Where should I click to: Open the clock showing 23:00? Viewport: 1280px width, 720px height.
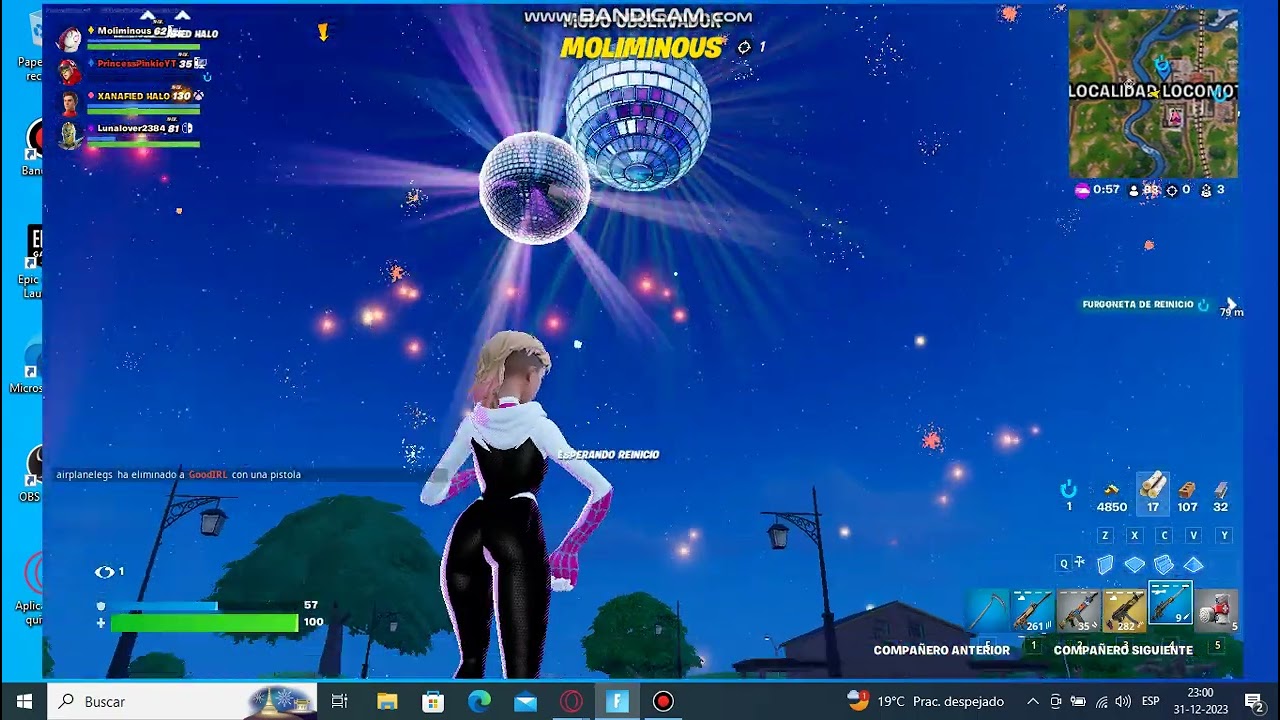click(1200, 702)
